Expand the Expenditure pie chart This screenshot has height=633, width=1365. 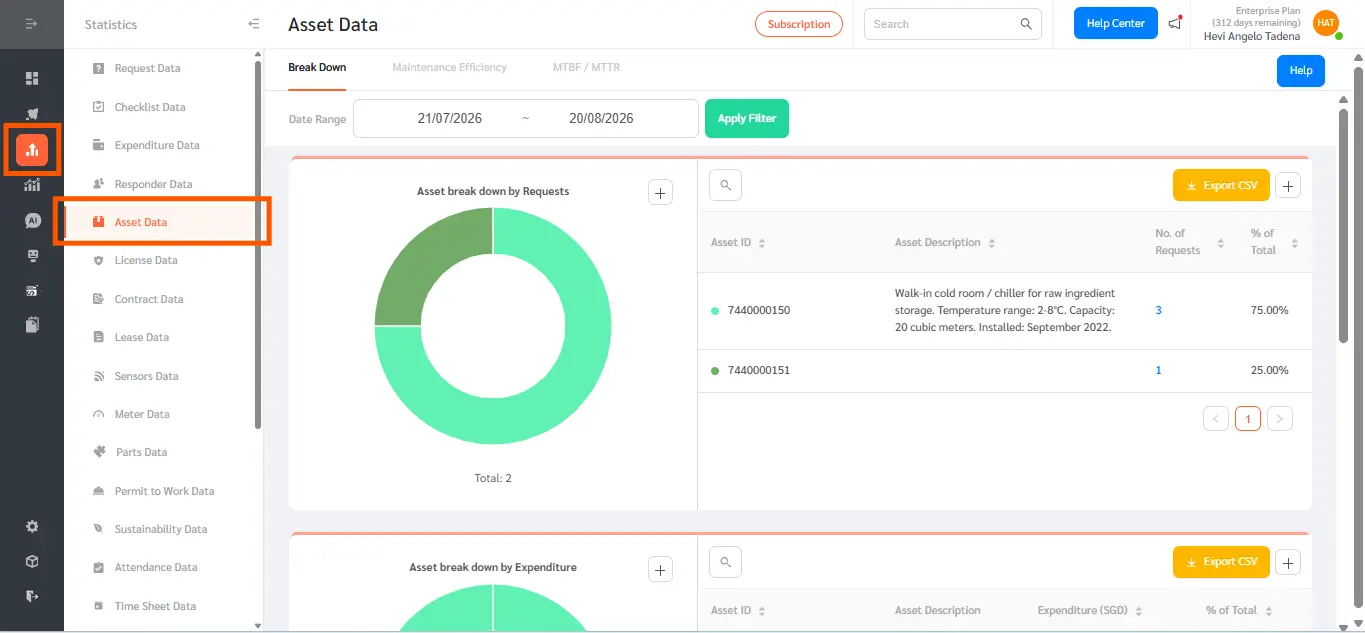(660, 570)
